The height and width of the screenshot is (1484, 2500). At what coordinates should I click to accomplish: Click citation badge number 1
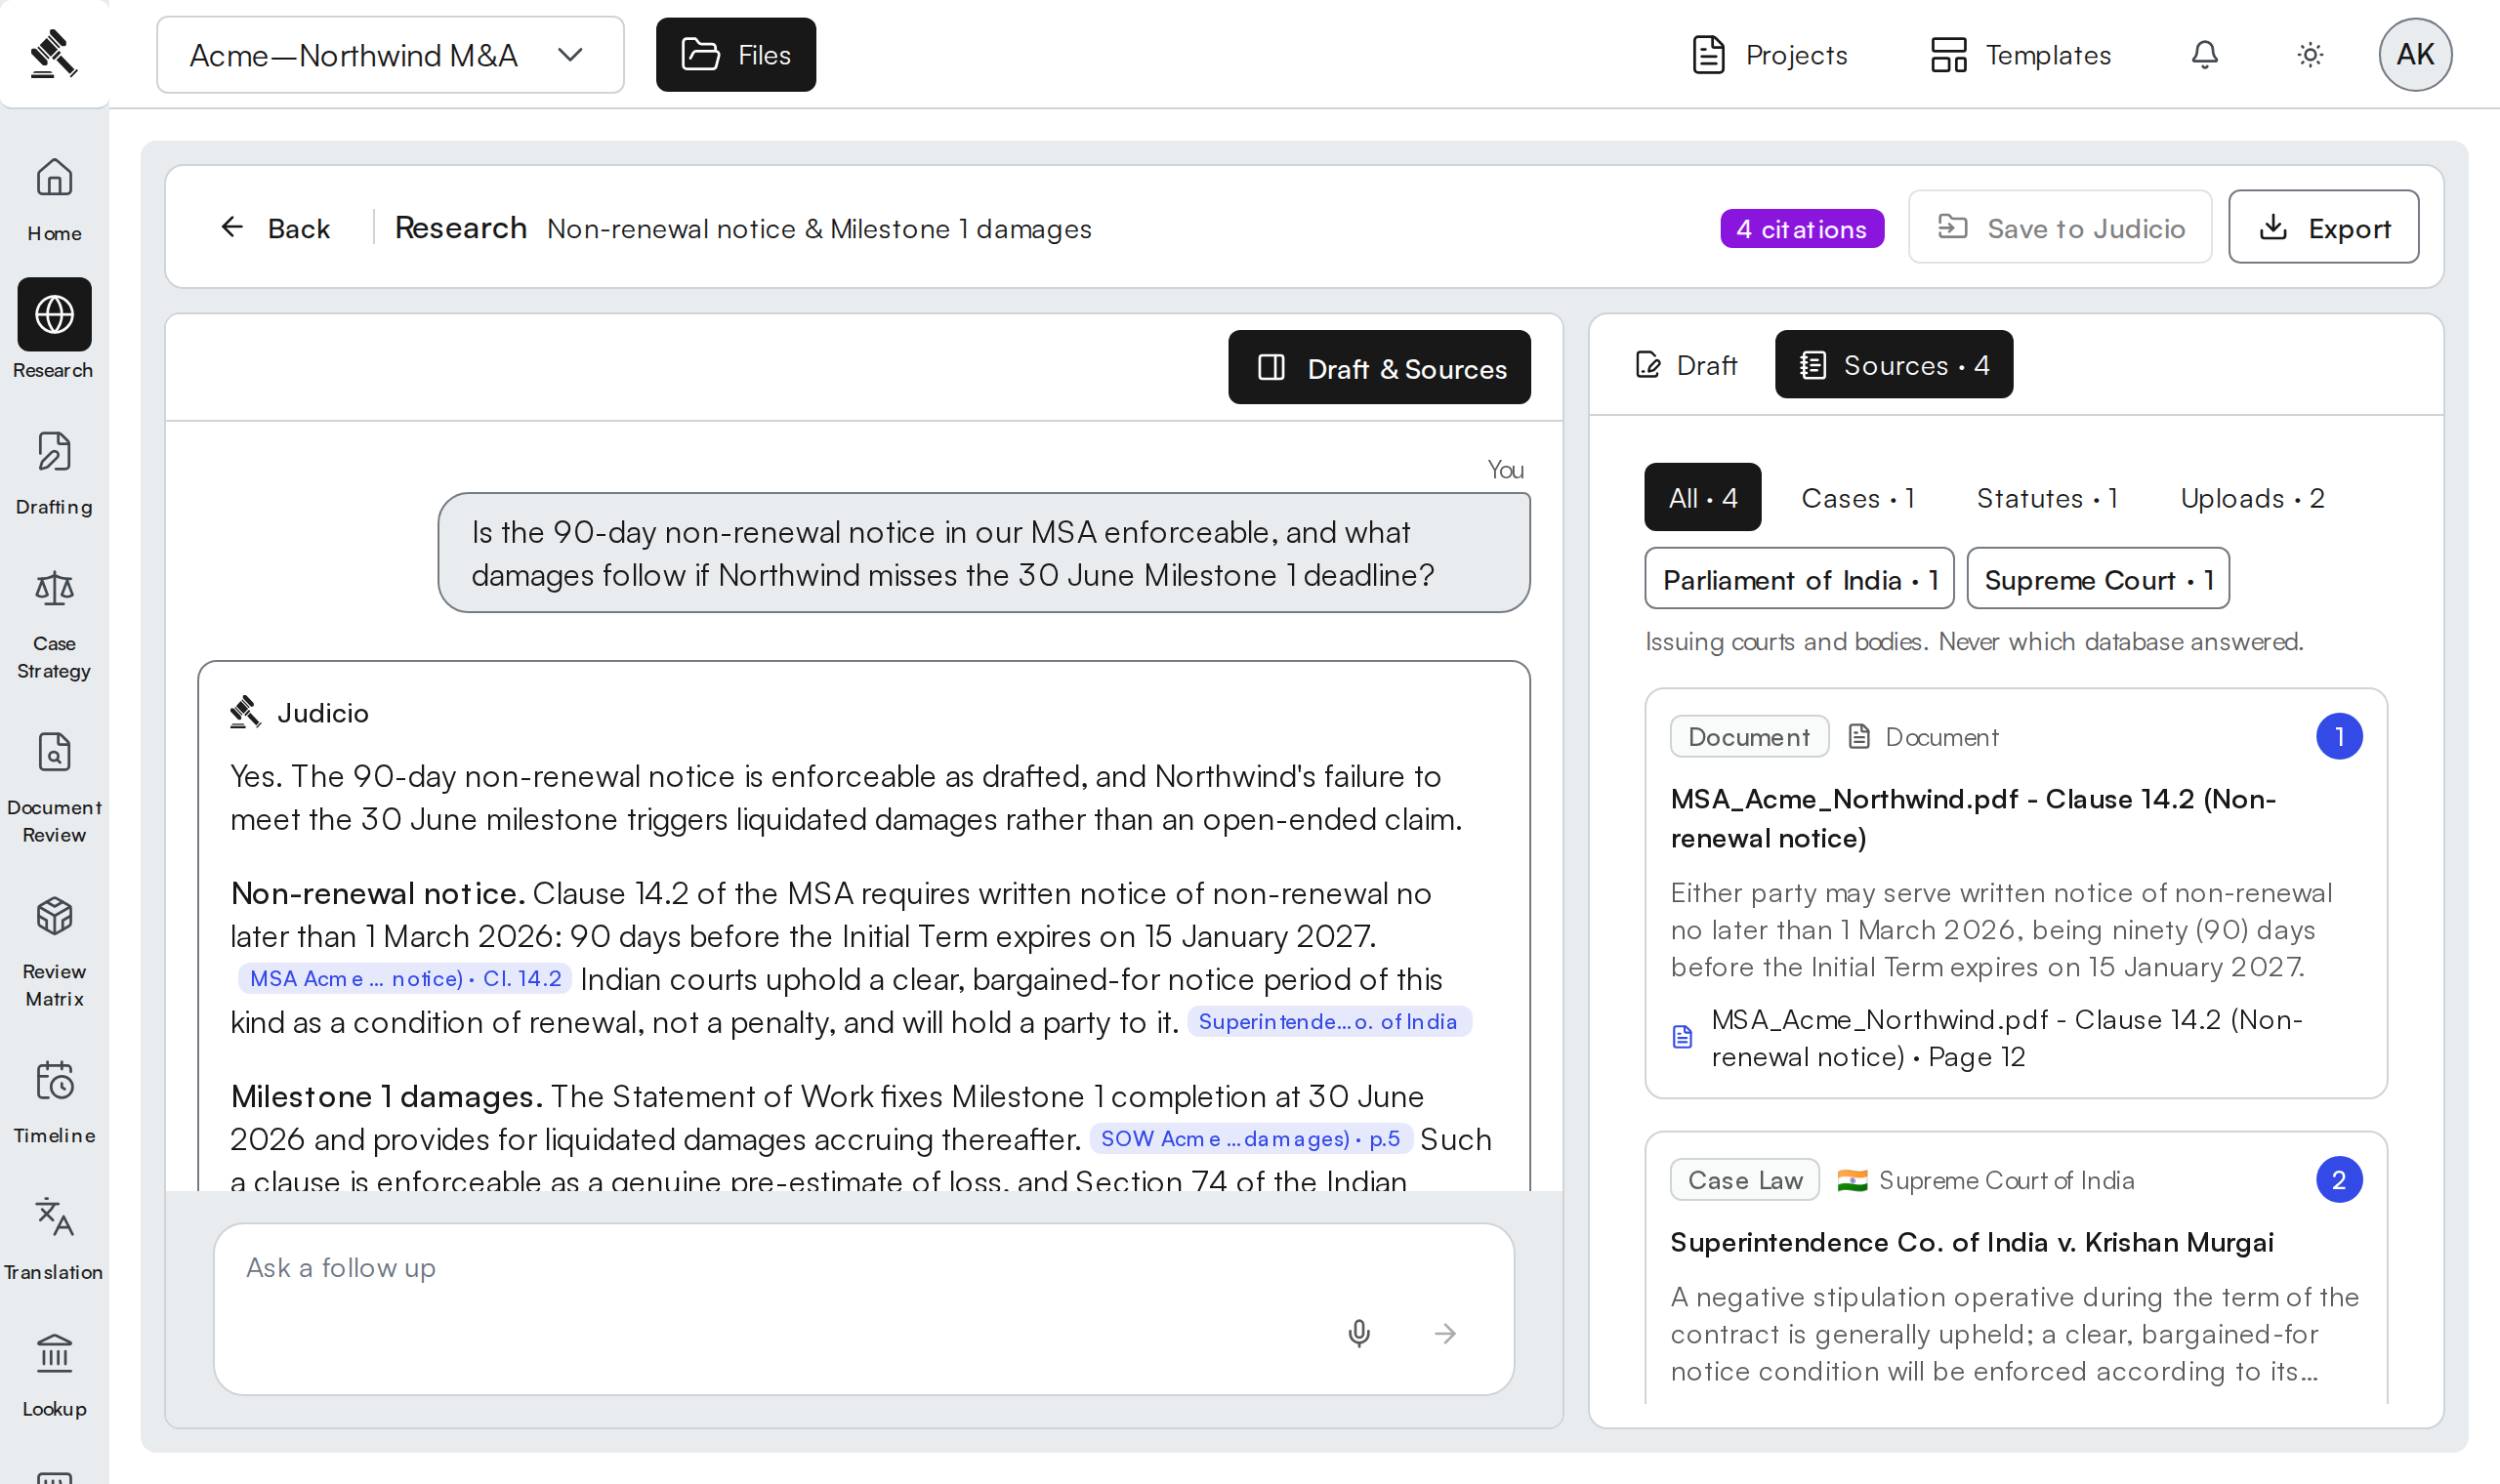(2339, 737)
